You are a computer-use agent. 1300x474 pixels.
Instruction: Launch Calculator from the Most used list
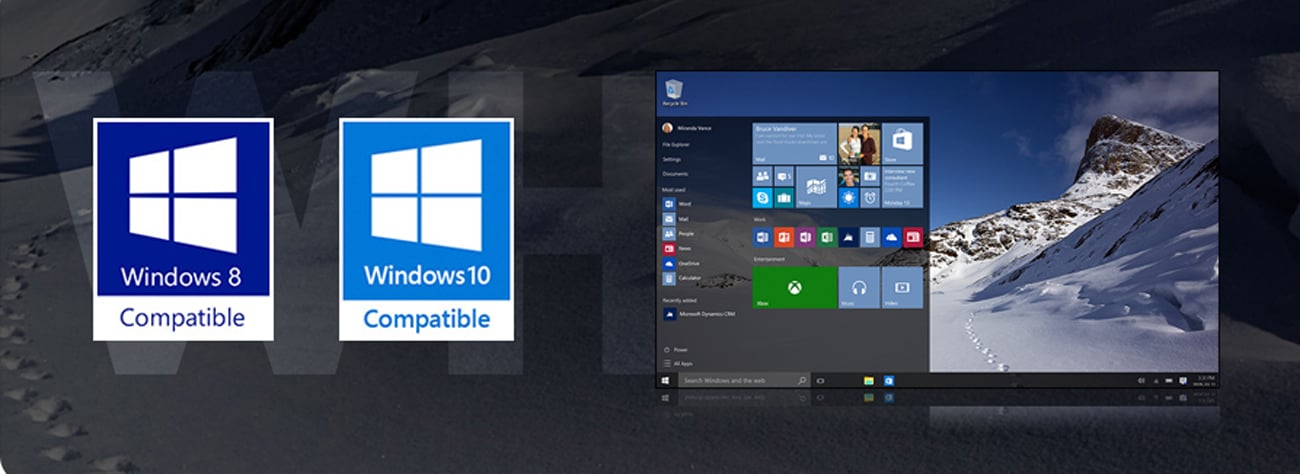tap(681, 278)
